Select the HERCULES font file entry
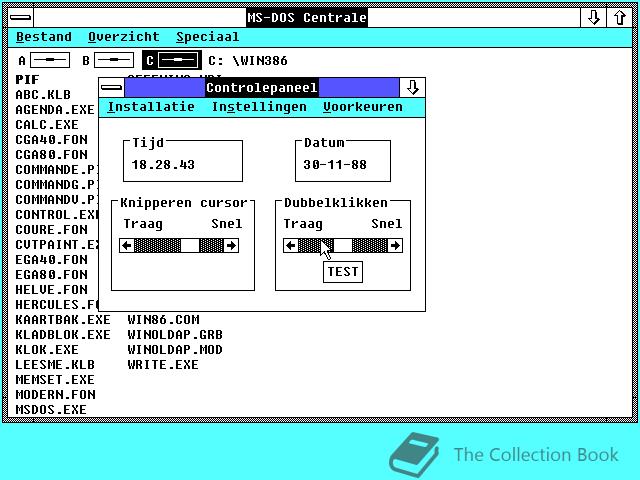 click(x=57, y=305)
